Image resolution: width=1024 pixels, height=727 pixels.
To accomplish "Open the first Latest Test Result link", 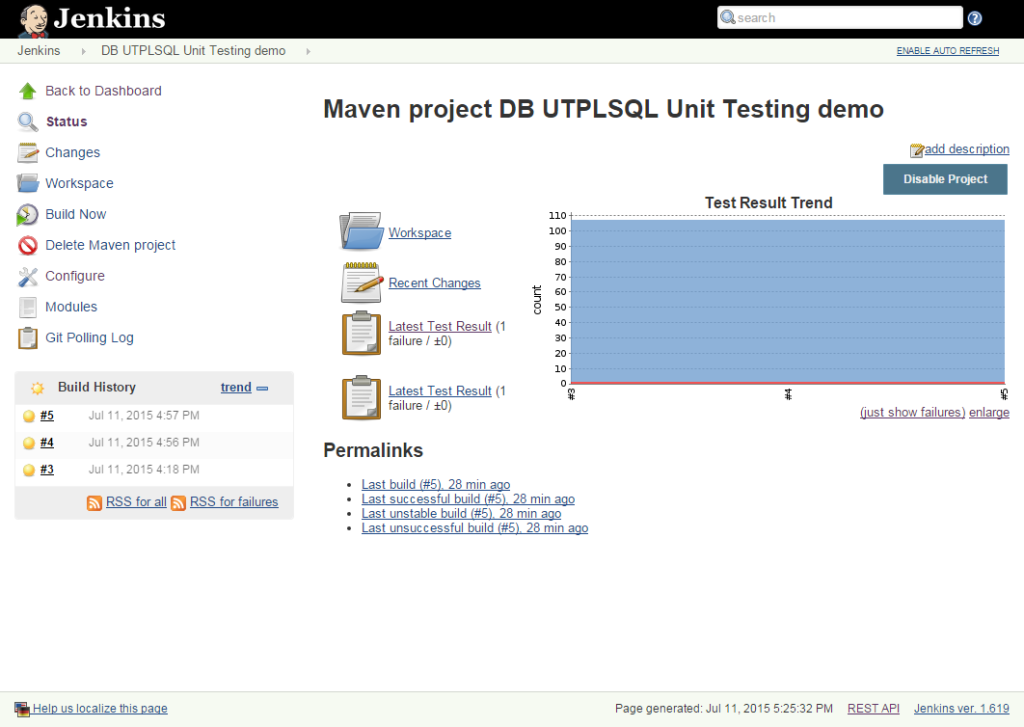I will 440,326.
